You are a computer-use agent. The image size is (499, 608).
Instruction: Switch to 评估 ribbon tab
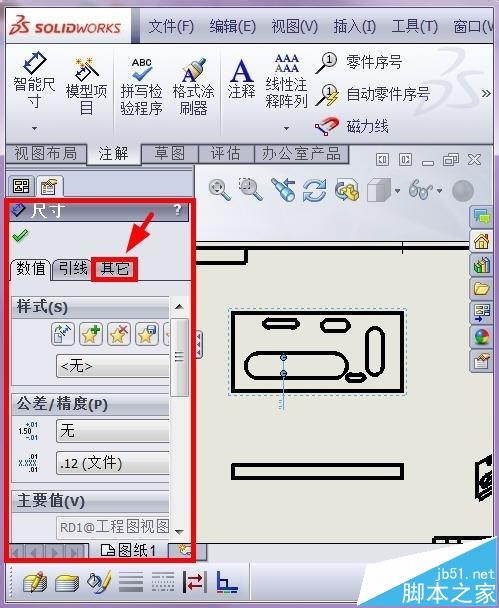click(226, 154)
